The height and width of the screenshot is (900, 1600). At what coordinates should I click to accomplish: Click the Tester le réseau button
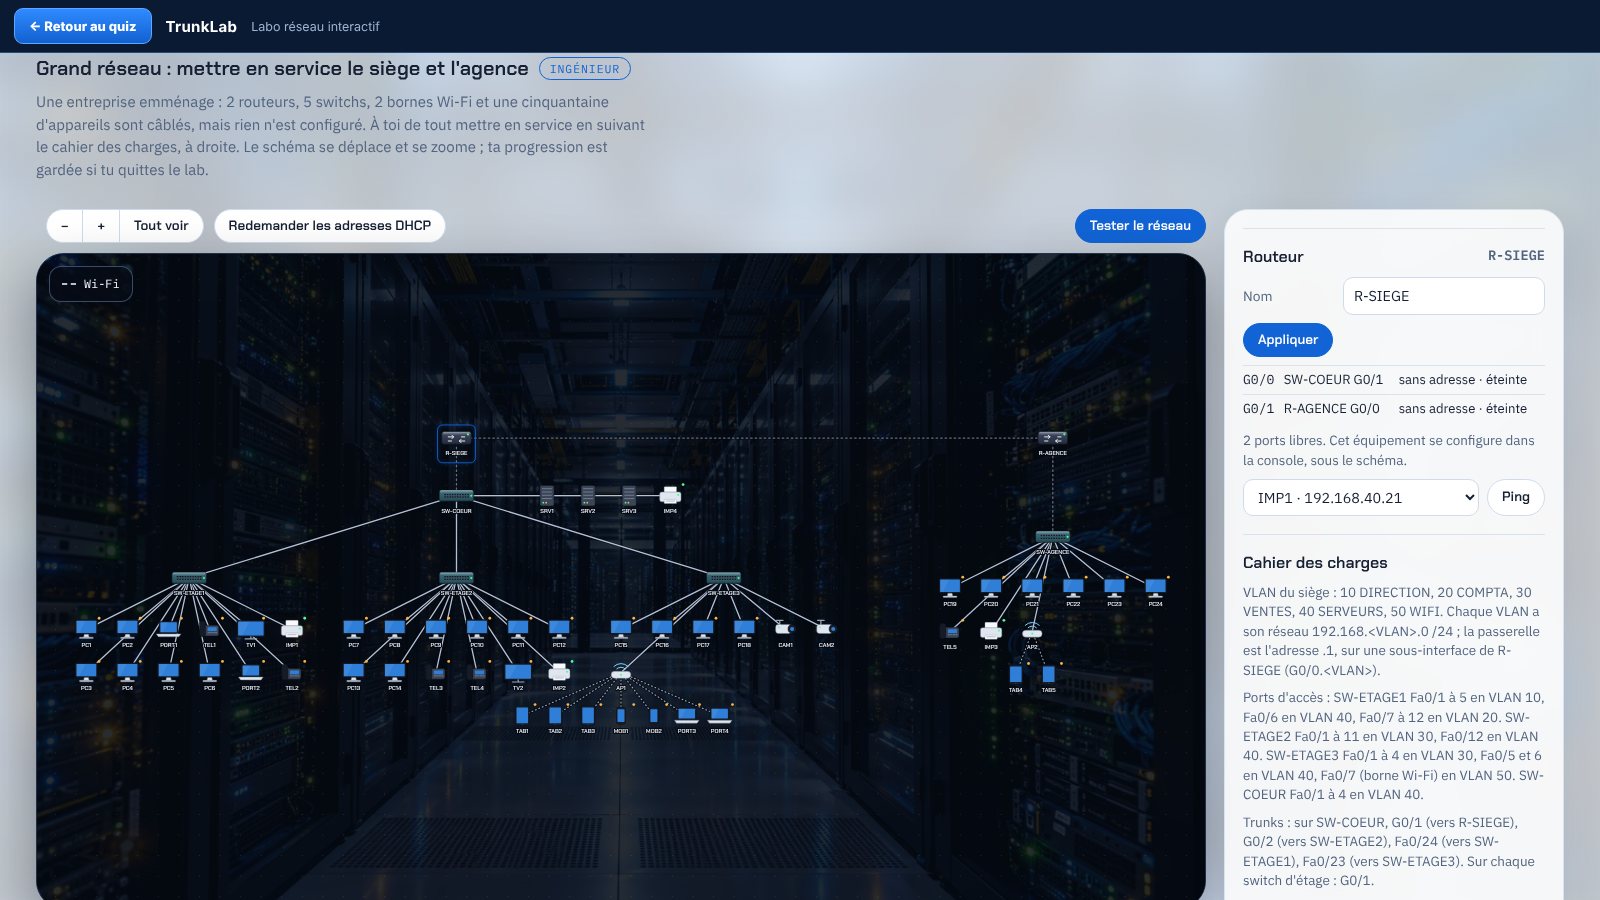pyautogui.click(x=1140, y=226)
